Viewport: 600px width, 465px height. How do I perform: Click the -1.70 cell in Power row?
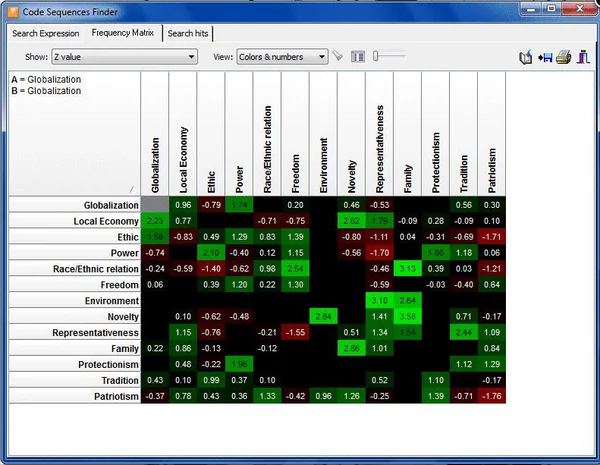[x=379, y=253]
